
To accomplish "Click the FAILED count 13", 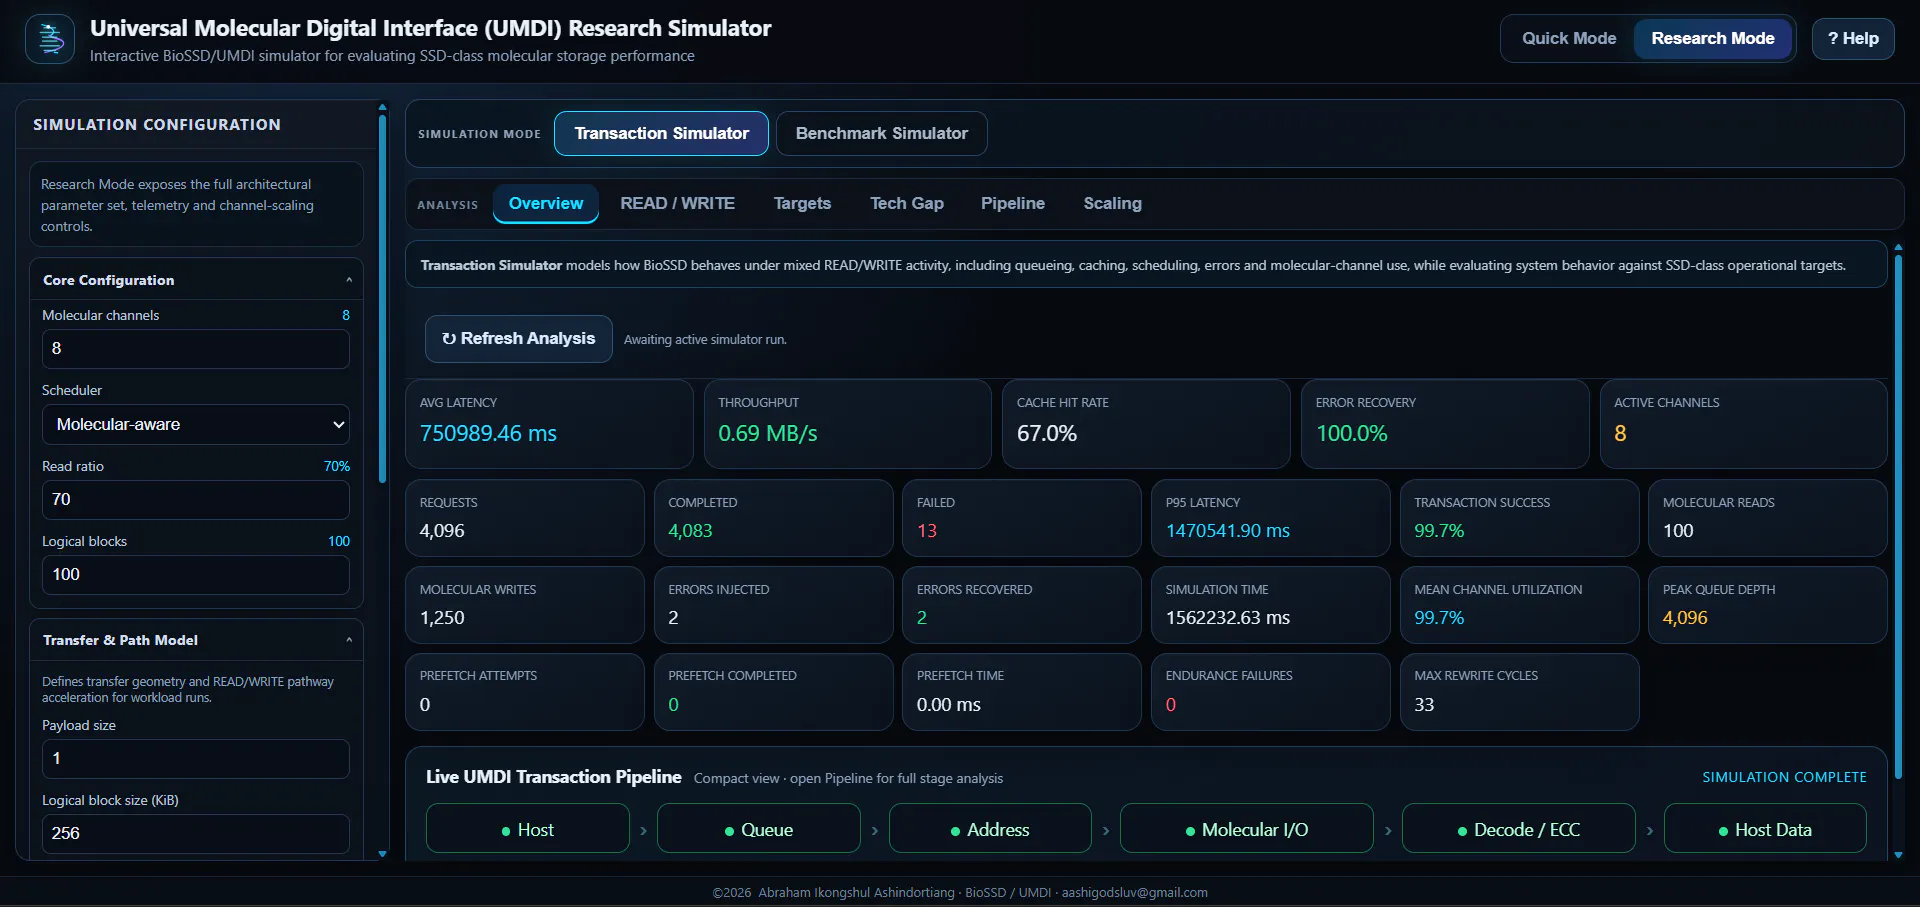I will [927, 531].
